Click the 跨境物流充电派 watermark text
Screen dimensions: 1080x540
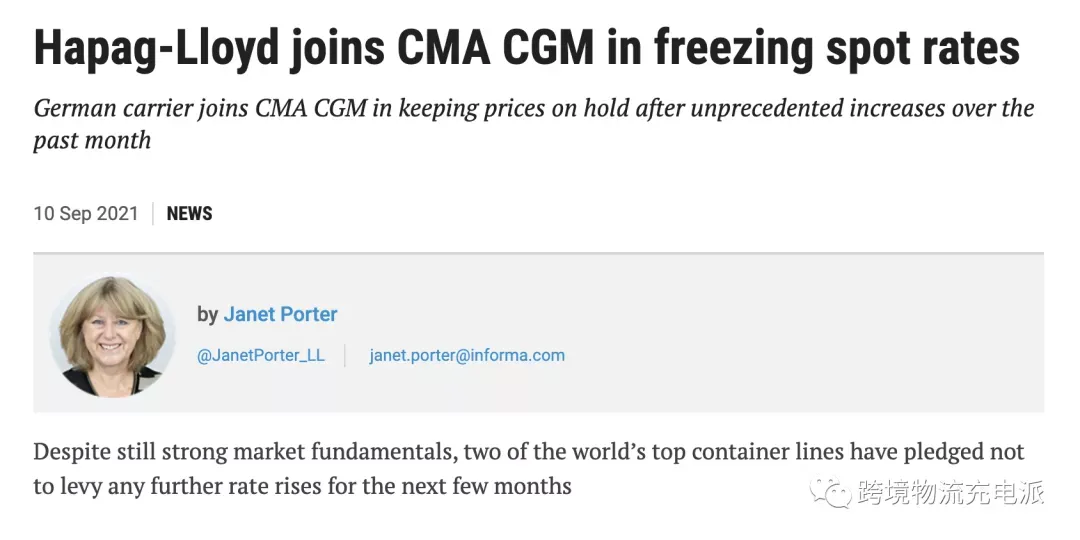[x=951, y=492]
